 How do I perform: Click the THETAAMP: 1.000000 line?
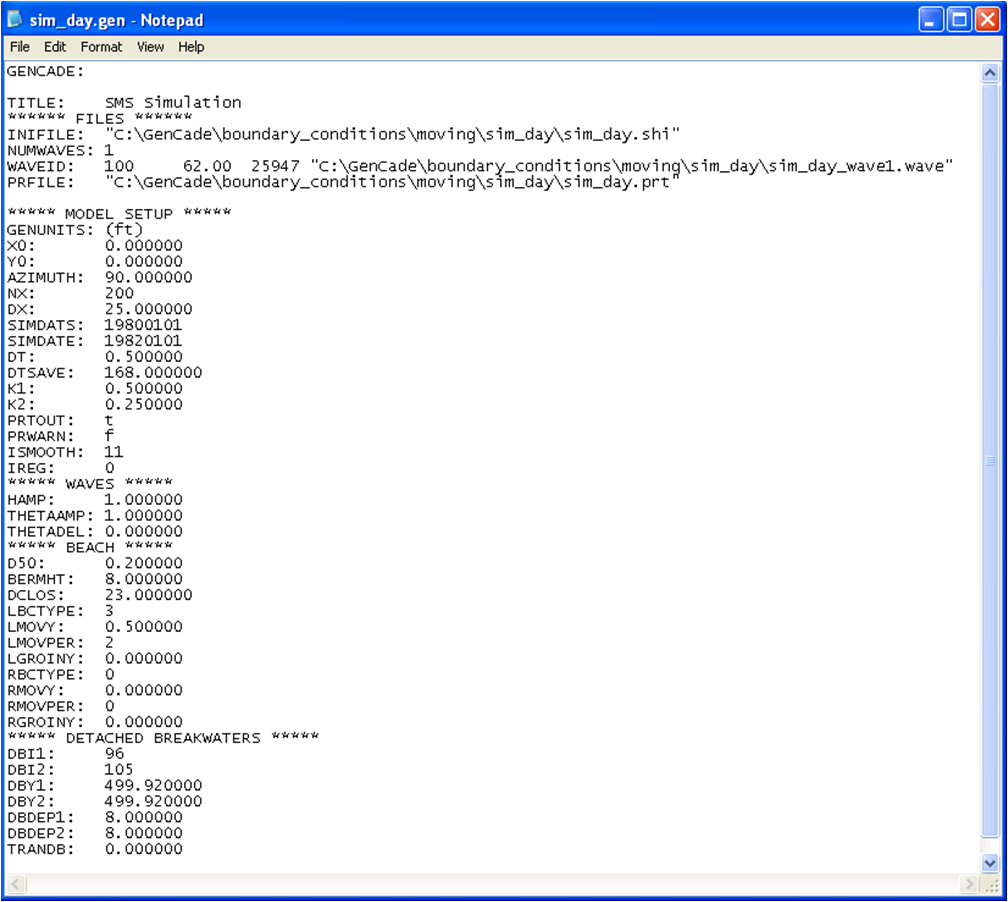pyautogui.click(x=94, y=516)
